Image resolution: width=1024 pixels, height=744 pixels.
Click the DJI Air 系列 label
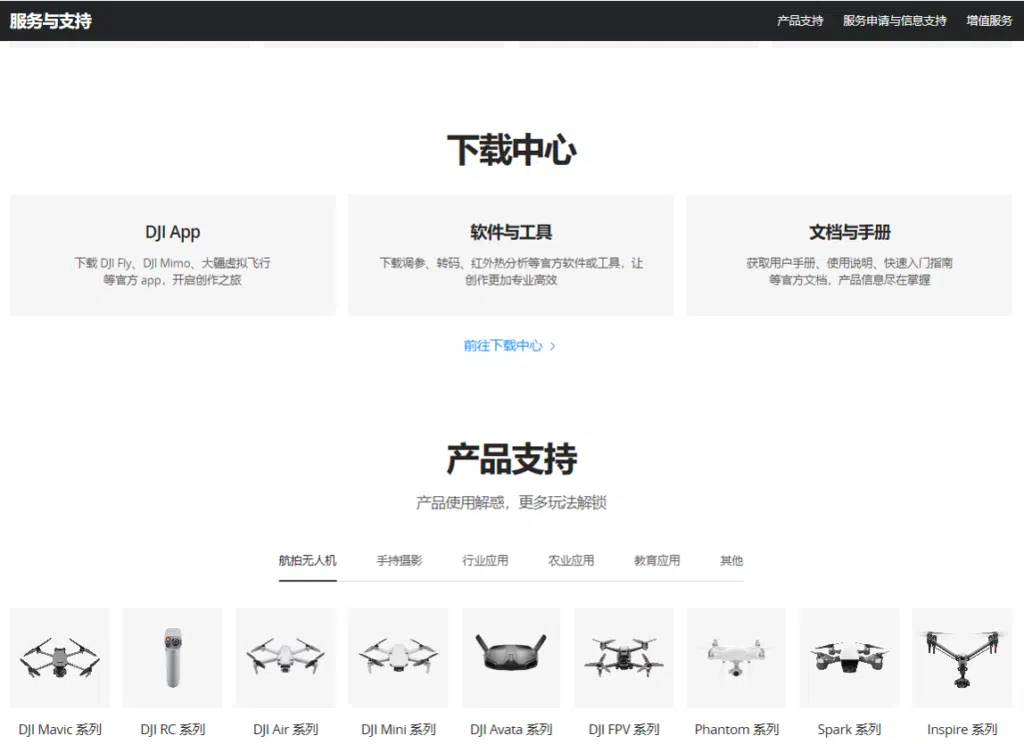286,729
